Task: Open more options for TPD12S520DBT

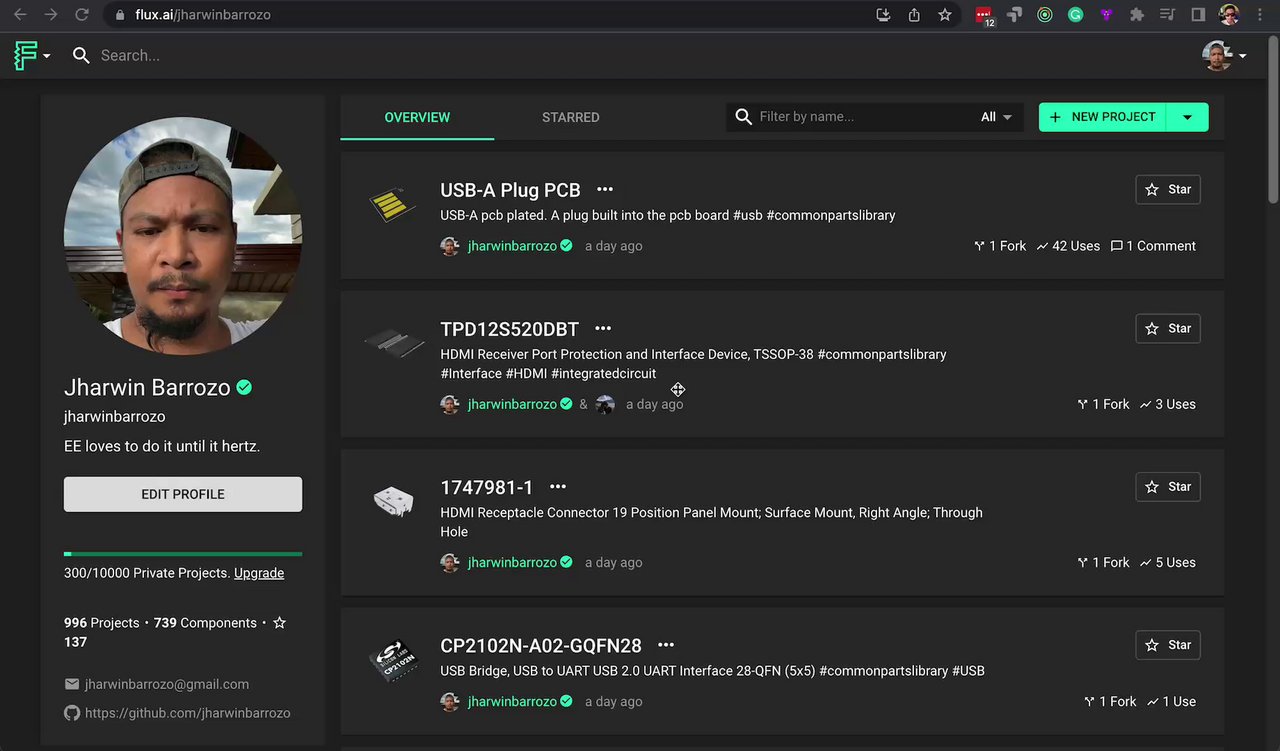Action: [603, 329]
